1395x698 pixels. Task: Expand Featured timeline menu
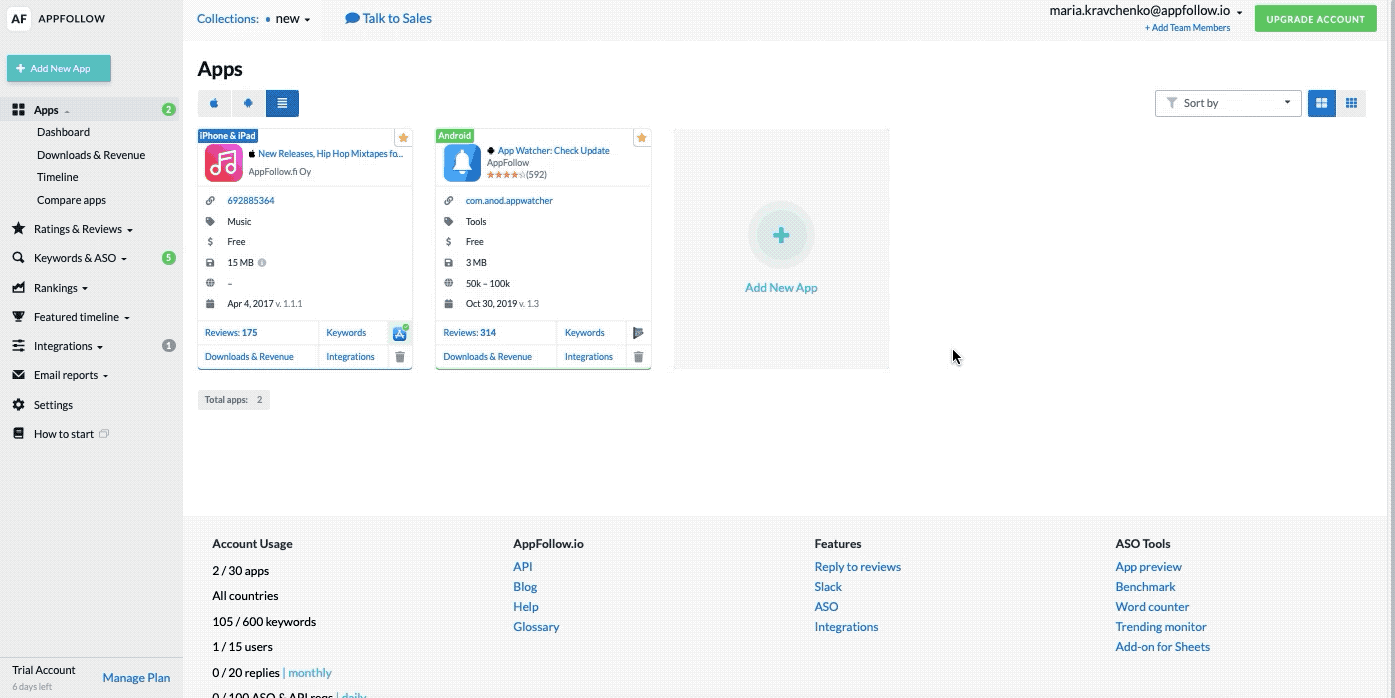pos(82,317)
